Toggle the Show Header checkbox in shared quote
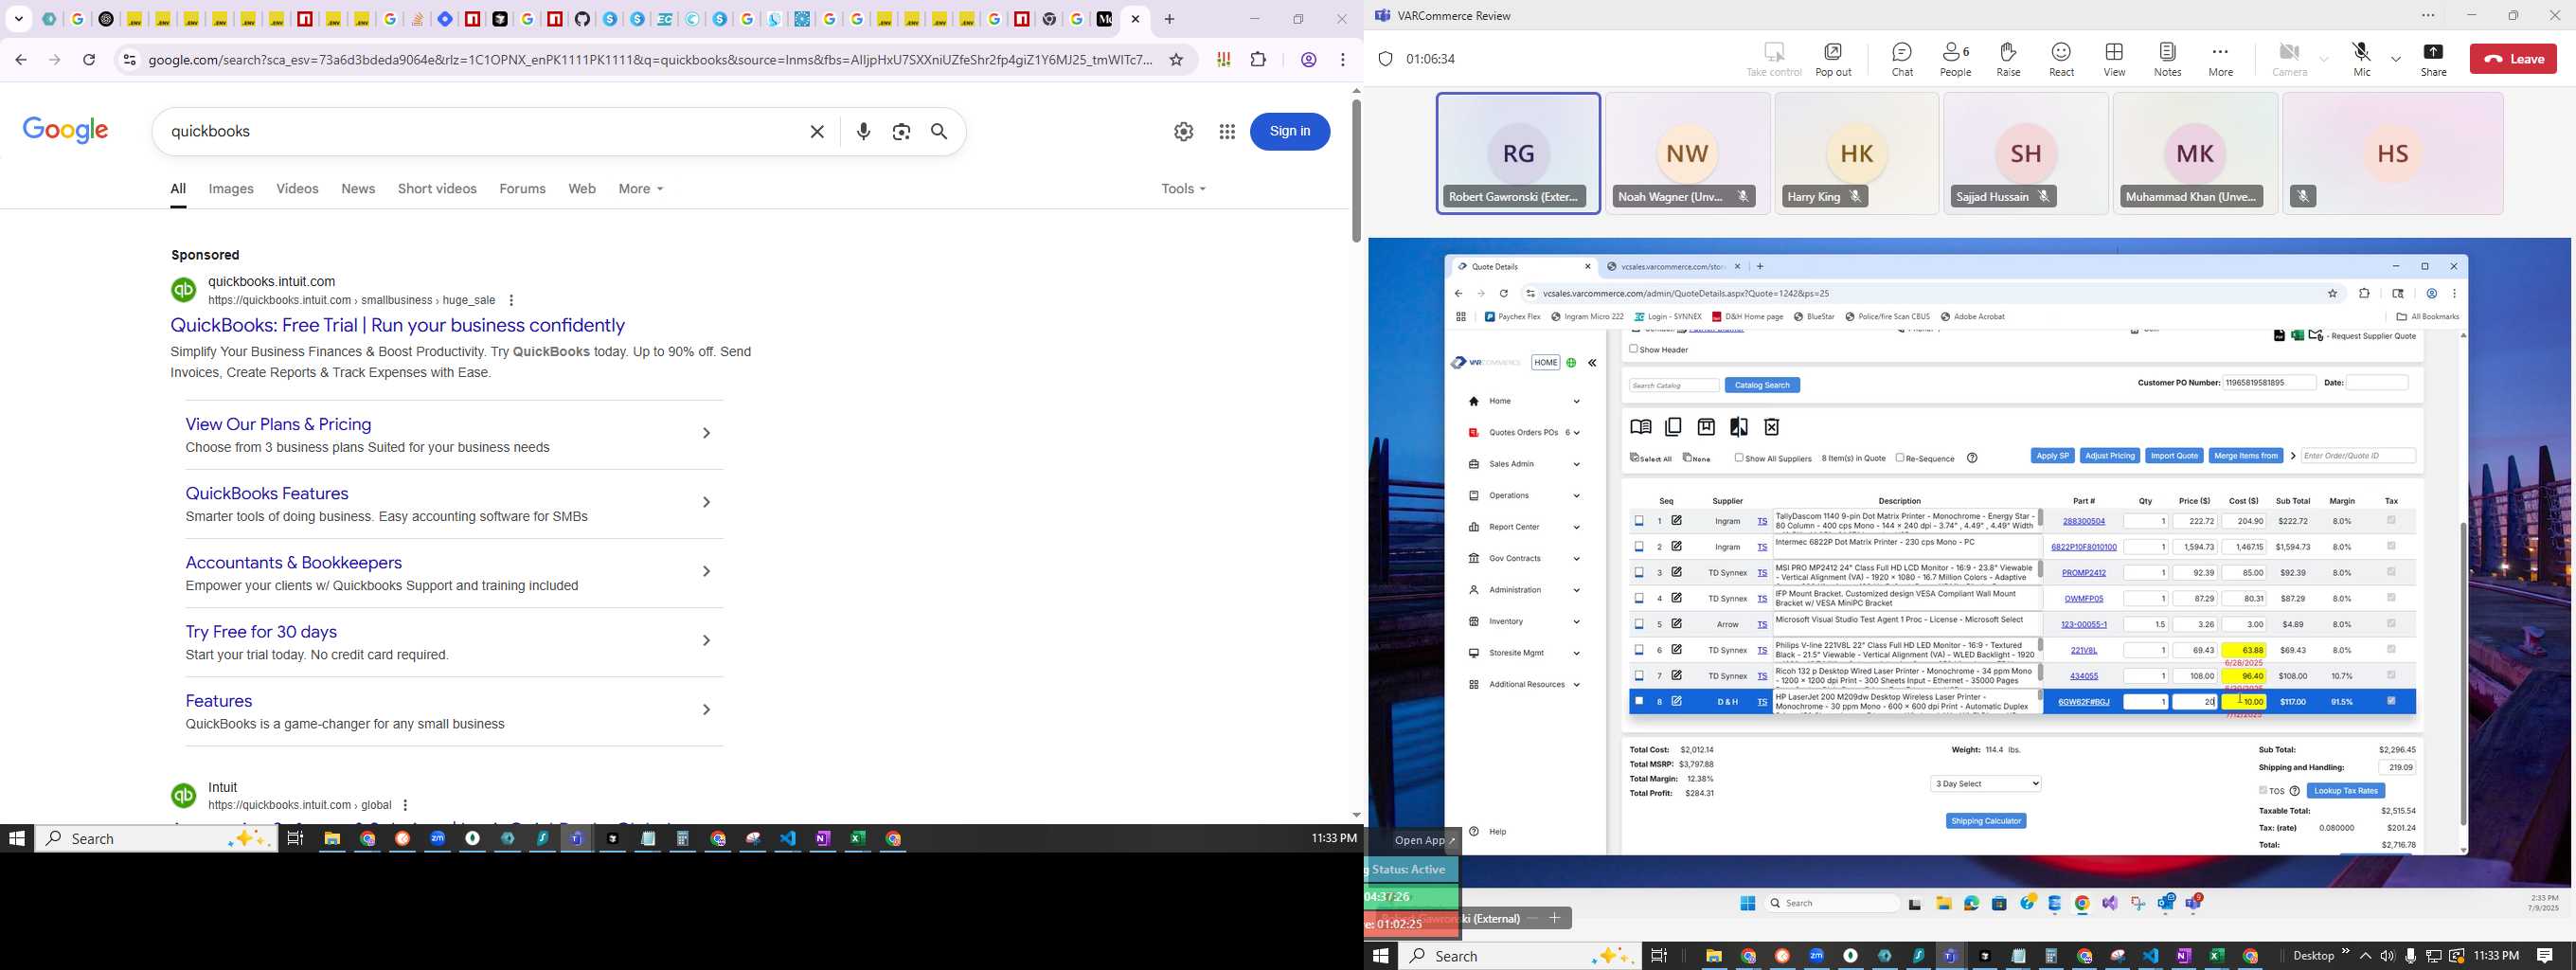The width and height of the screenshot is (2576, 970). 1634,349
